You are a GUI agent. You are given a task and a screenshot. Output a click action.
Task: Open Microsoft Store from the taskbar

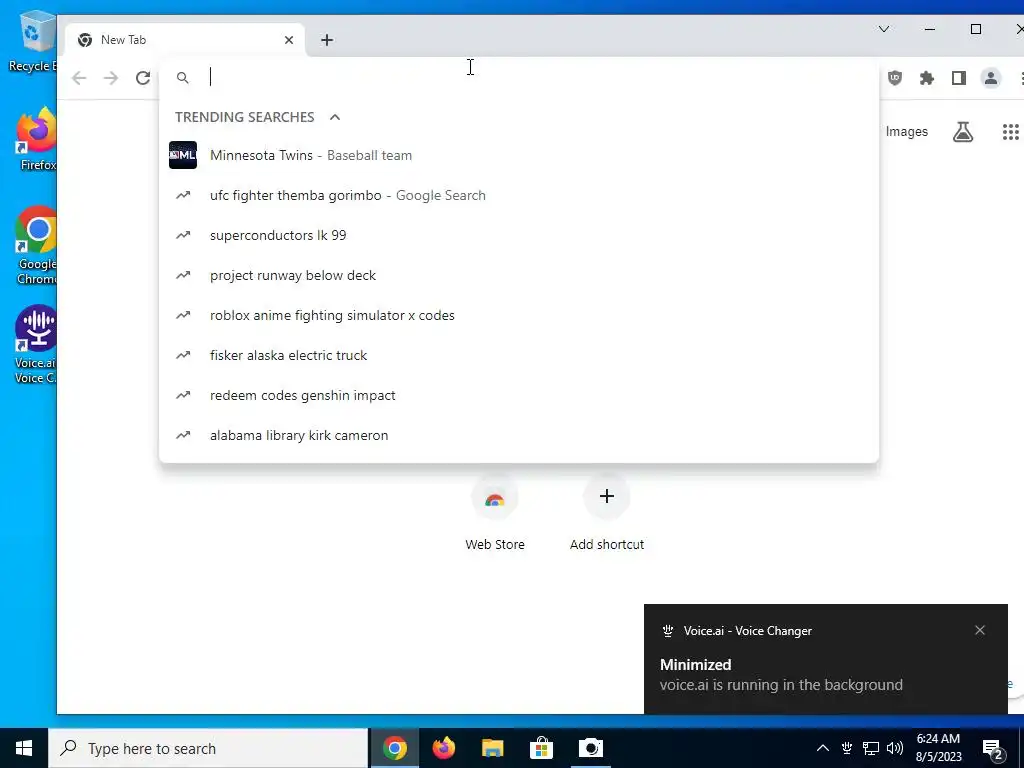[x=541, y=748]
